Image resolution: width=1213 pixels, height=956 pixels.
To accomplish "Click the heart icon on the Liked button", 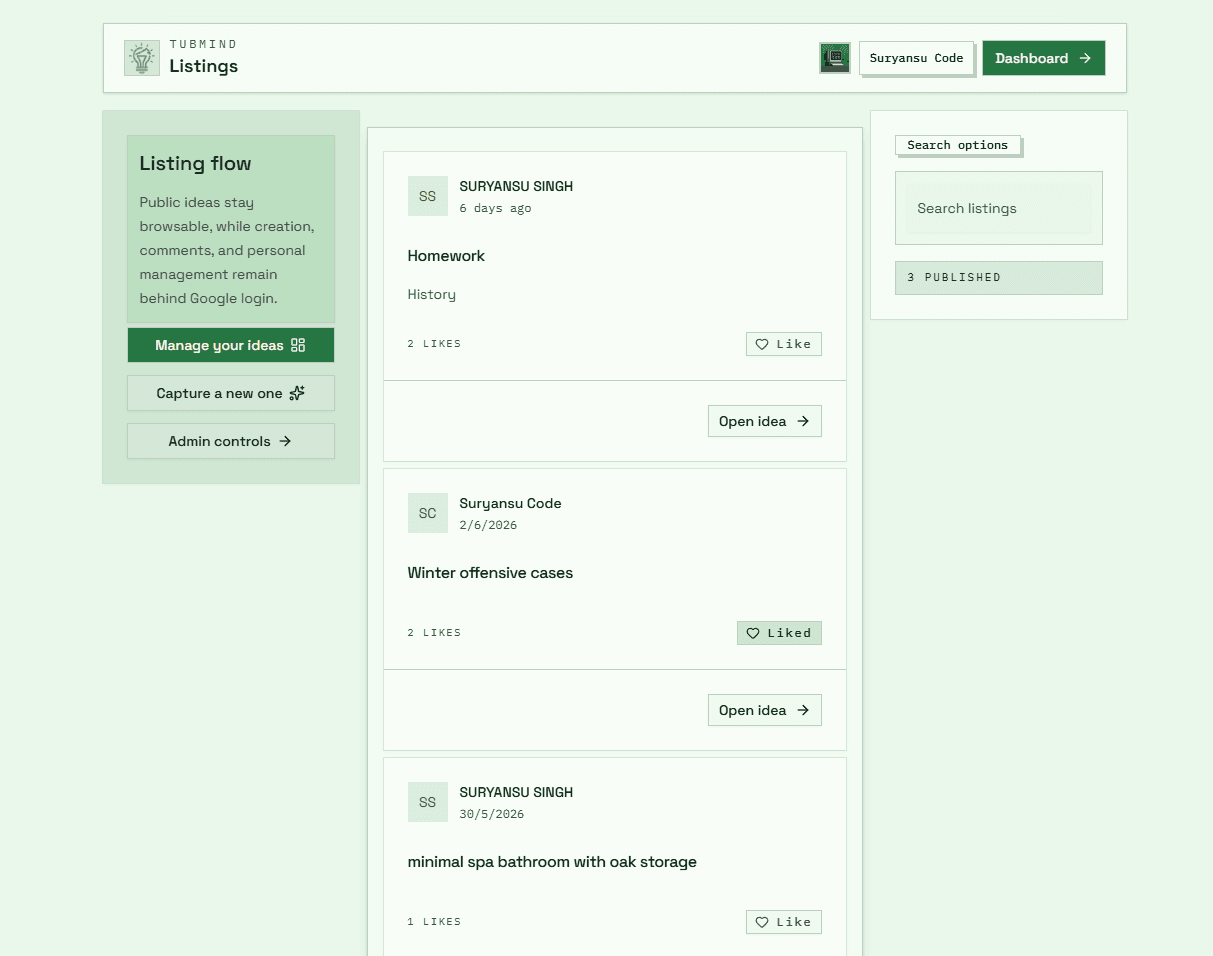I will pos(753,633).
